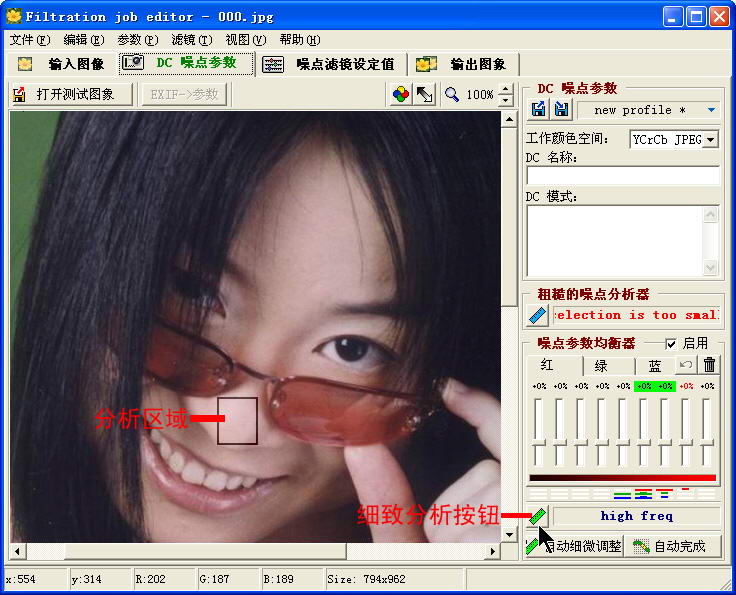
Task: Expand the new profile dropdown
Action: [711, 110]
